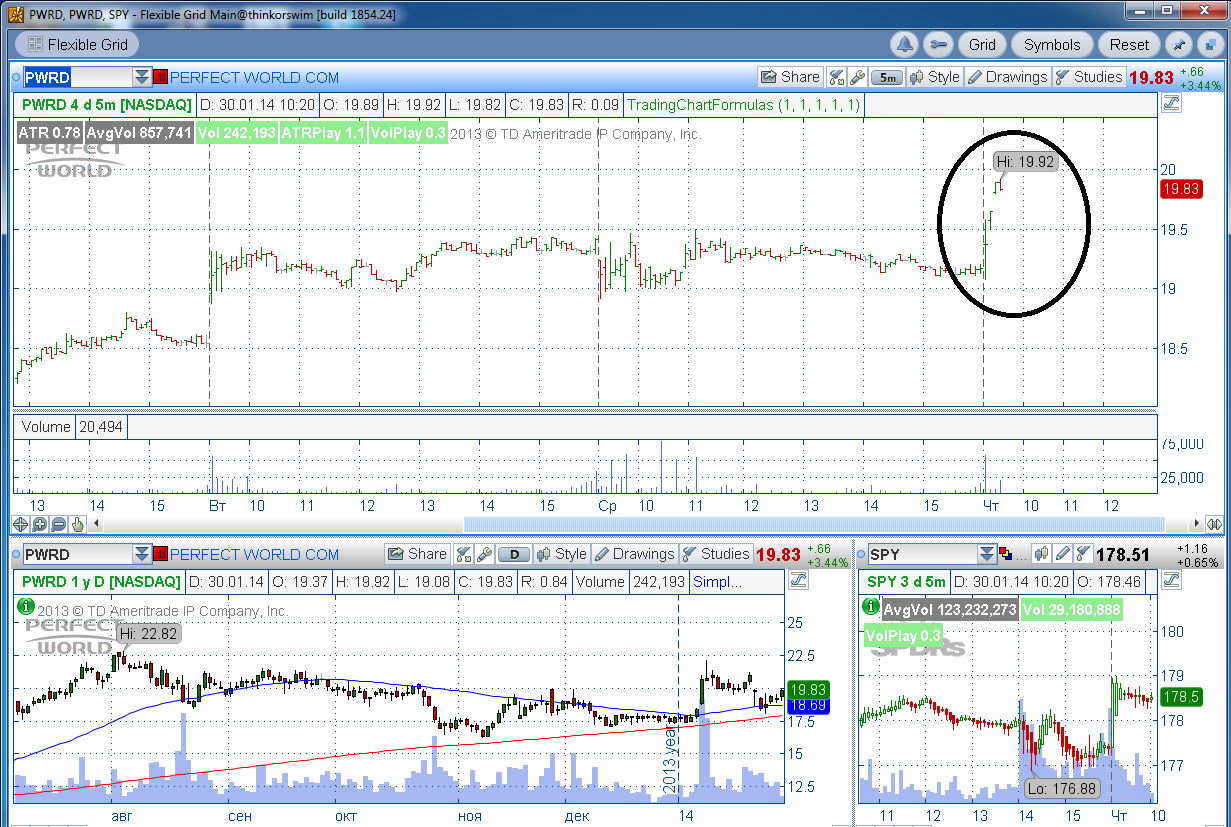The height and width of the screenshot is (827, 1231).
Task: Open Share menu in upper chart
Action: (790, 77)
